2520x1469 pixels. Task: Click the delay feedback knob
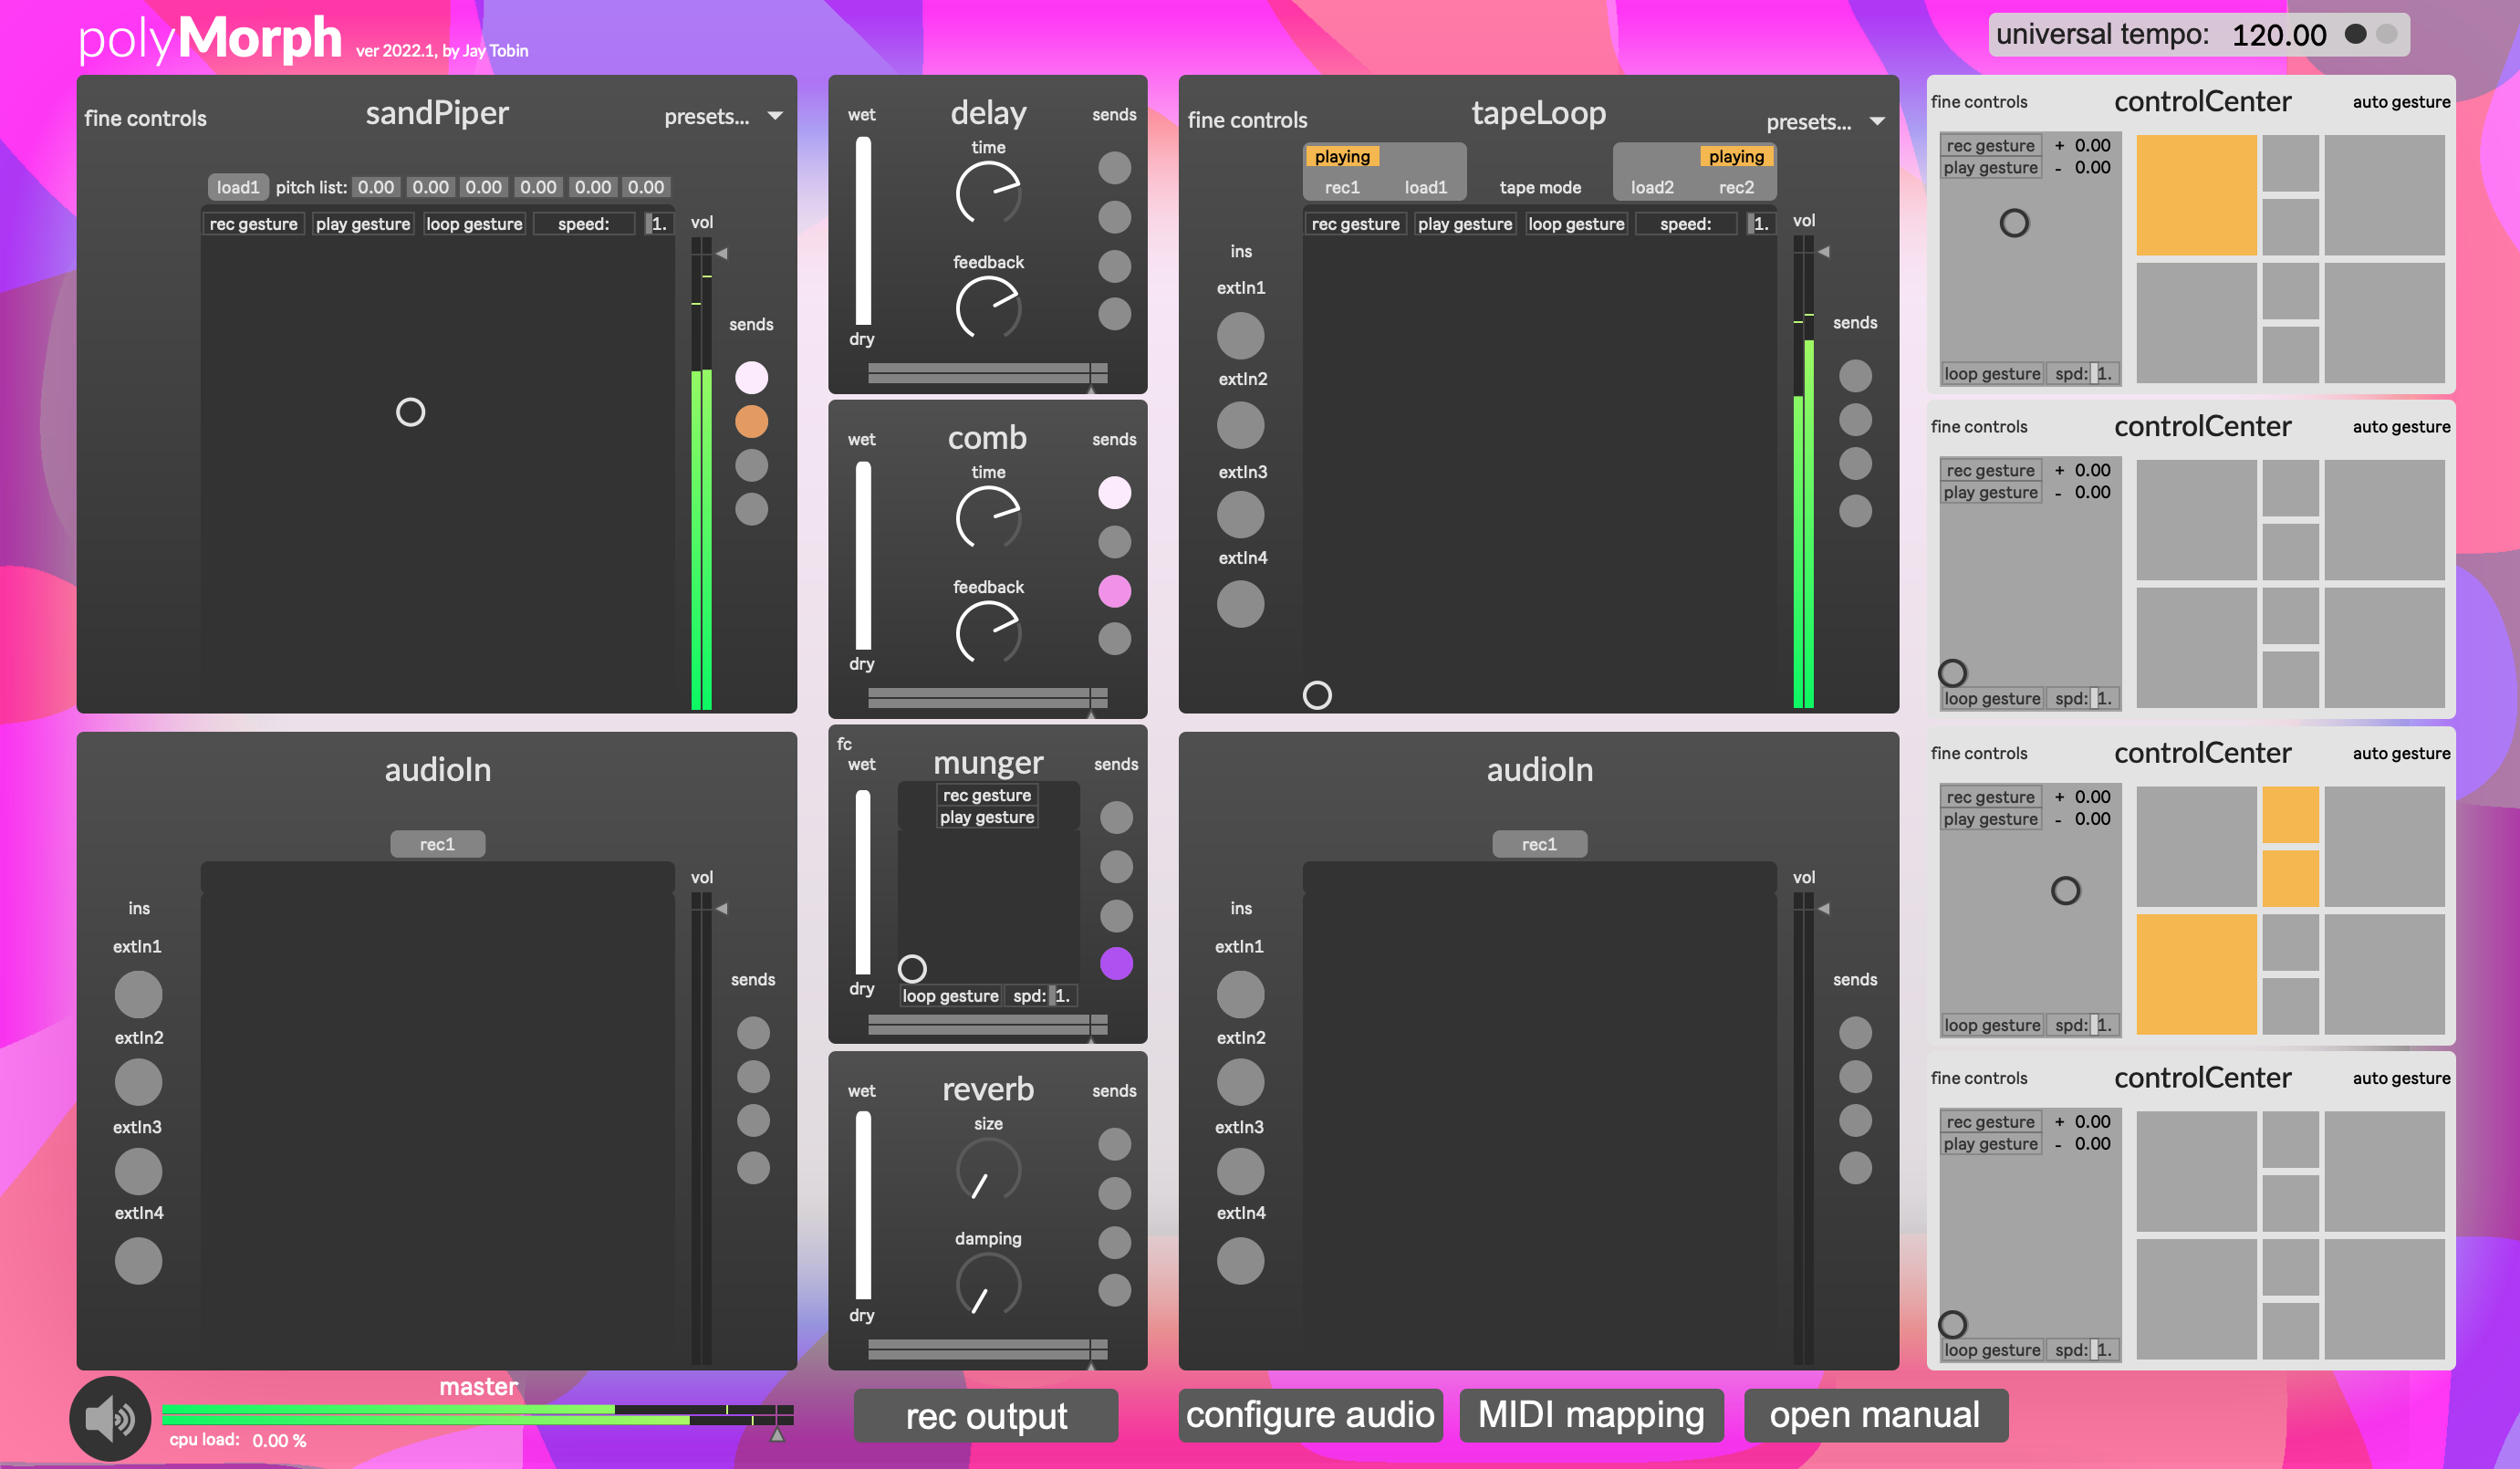[988, 309]
